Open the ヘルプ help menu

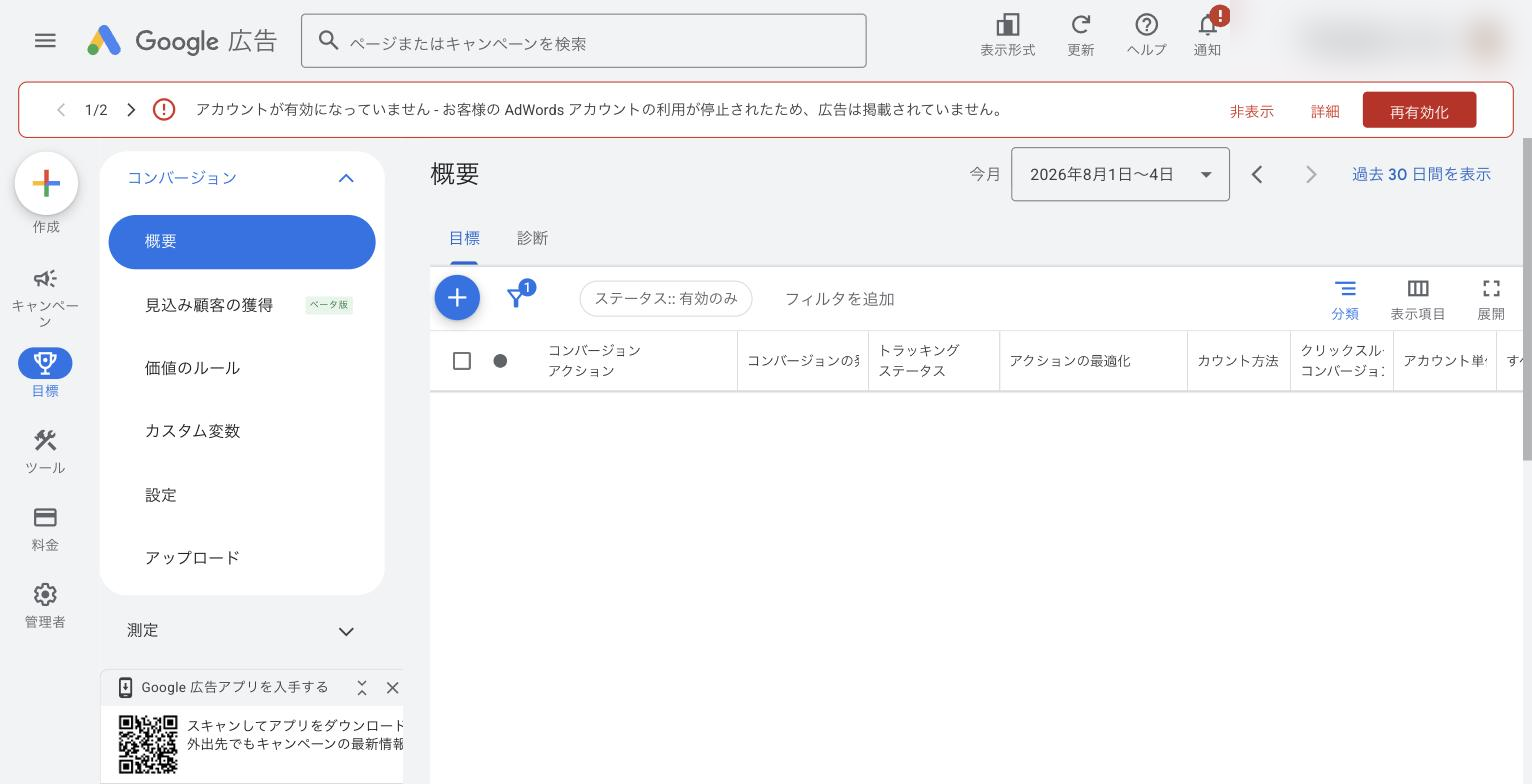(x=1146, y=35)
